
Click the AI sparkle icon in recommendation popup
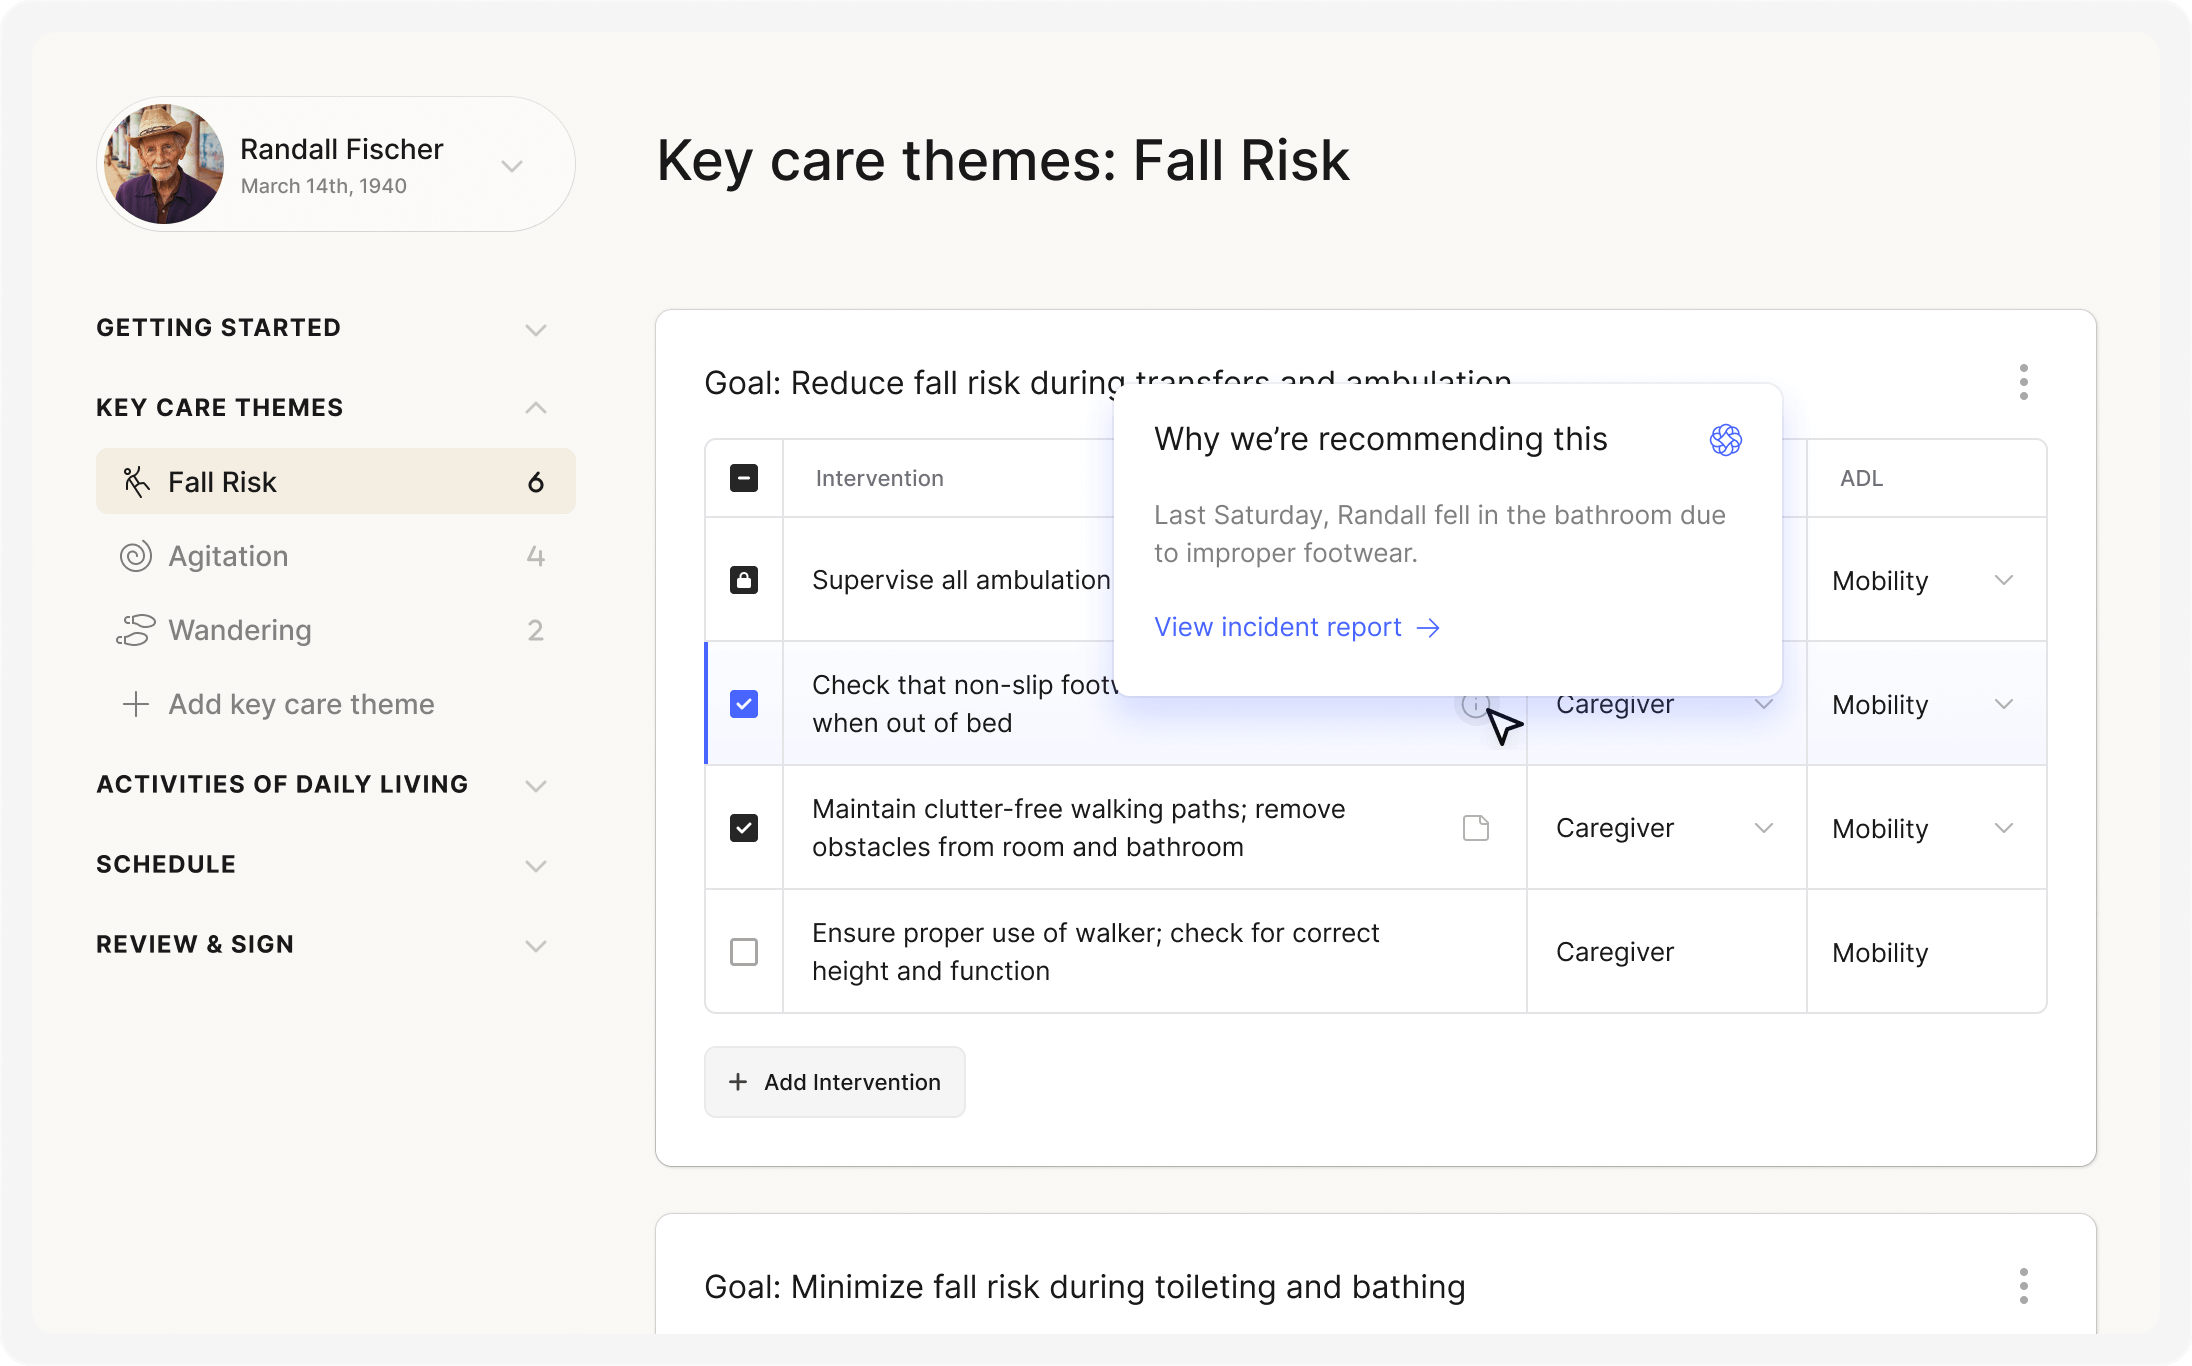click(1725, 440)
